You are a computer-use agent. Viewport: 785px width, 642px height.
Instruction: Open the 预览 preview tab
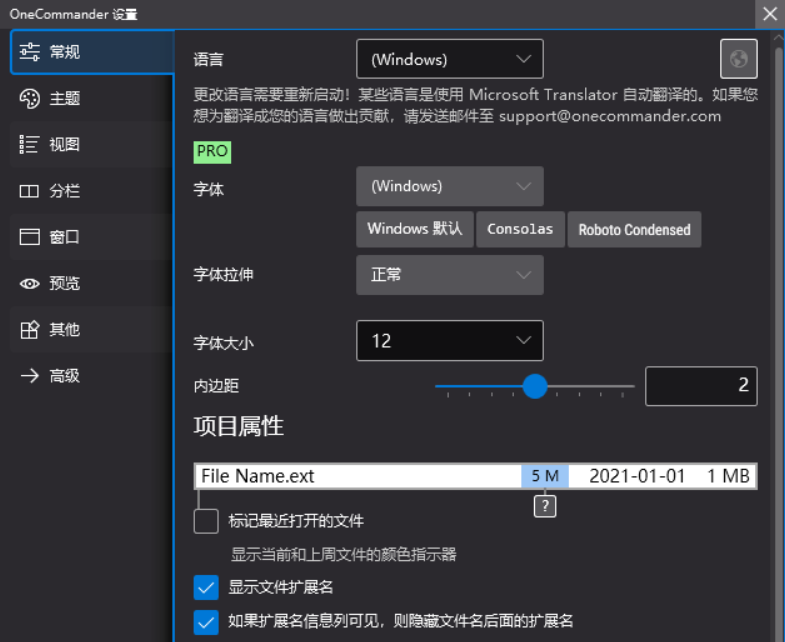(92, 283)
